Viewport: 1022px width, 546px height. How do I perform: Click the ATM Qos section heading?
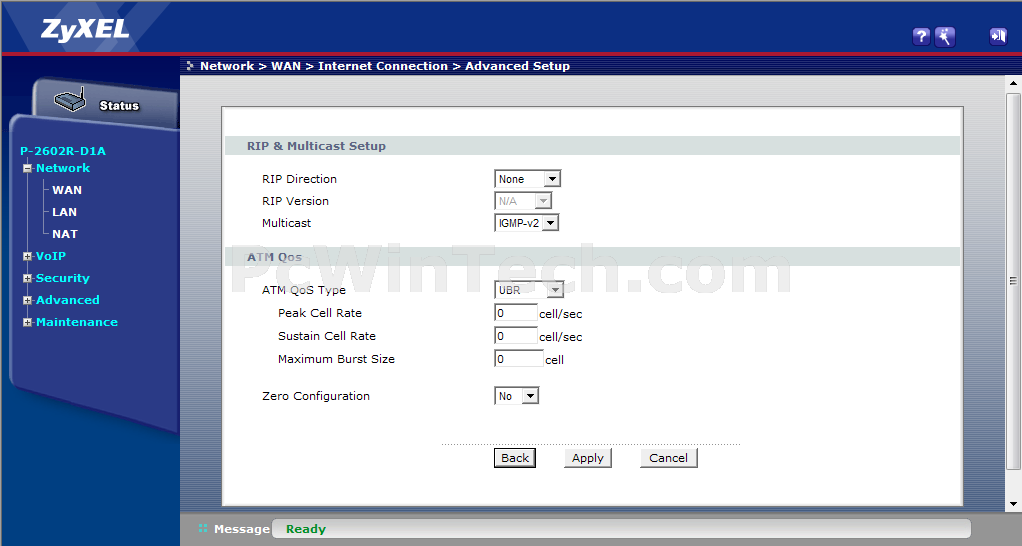274,257
